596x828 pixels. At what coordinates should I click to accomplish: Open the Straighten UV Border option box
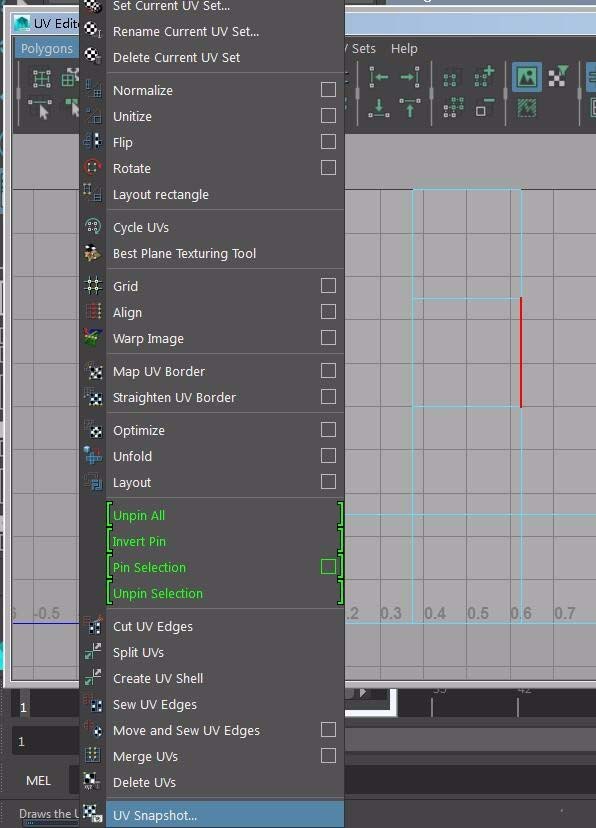point(328,397)
